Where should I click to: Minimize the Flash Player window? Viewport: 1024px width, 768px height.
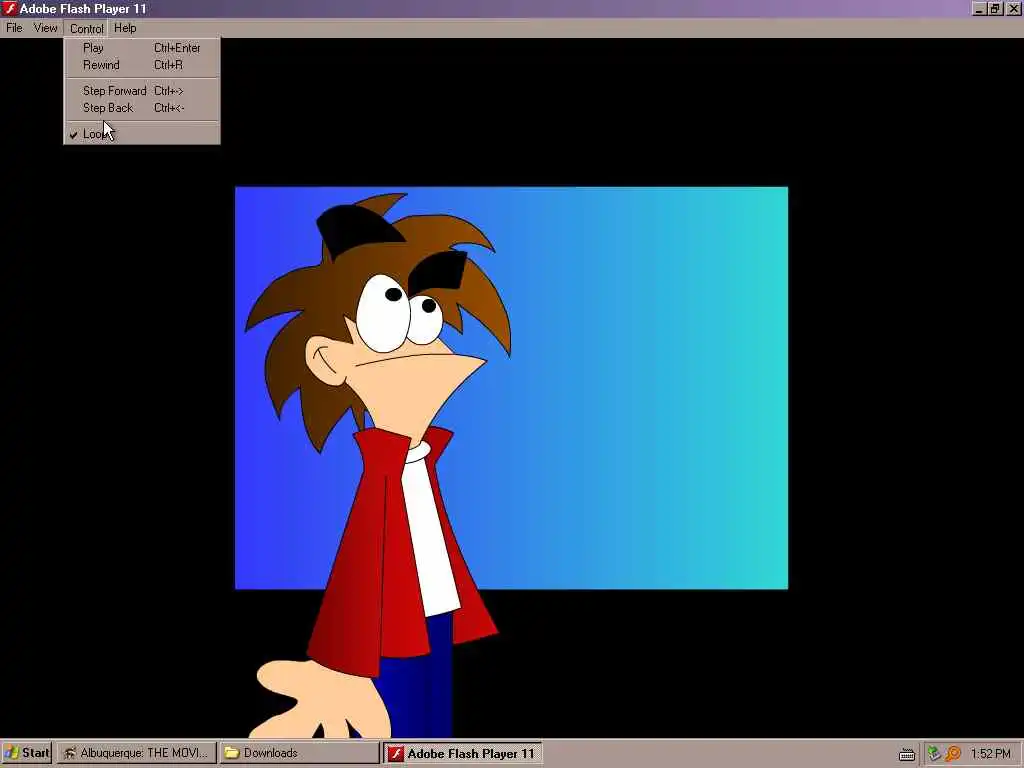(x=979, y=8)
